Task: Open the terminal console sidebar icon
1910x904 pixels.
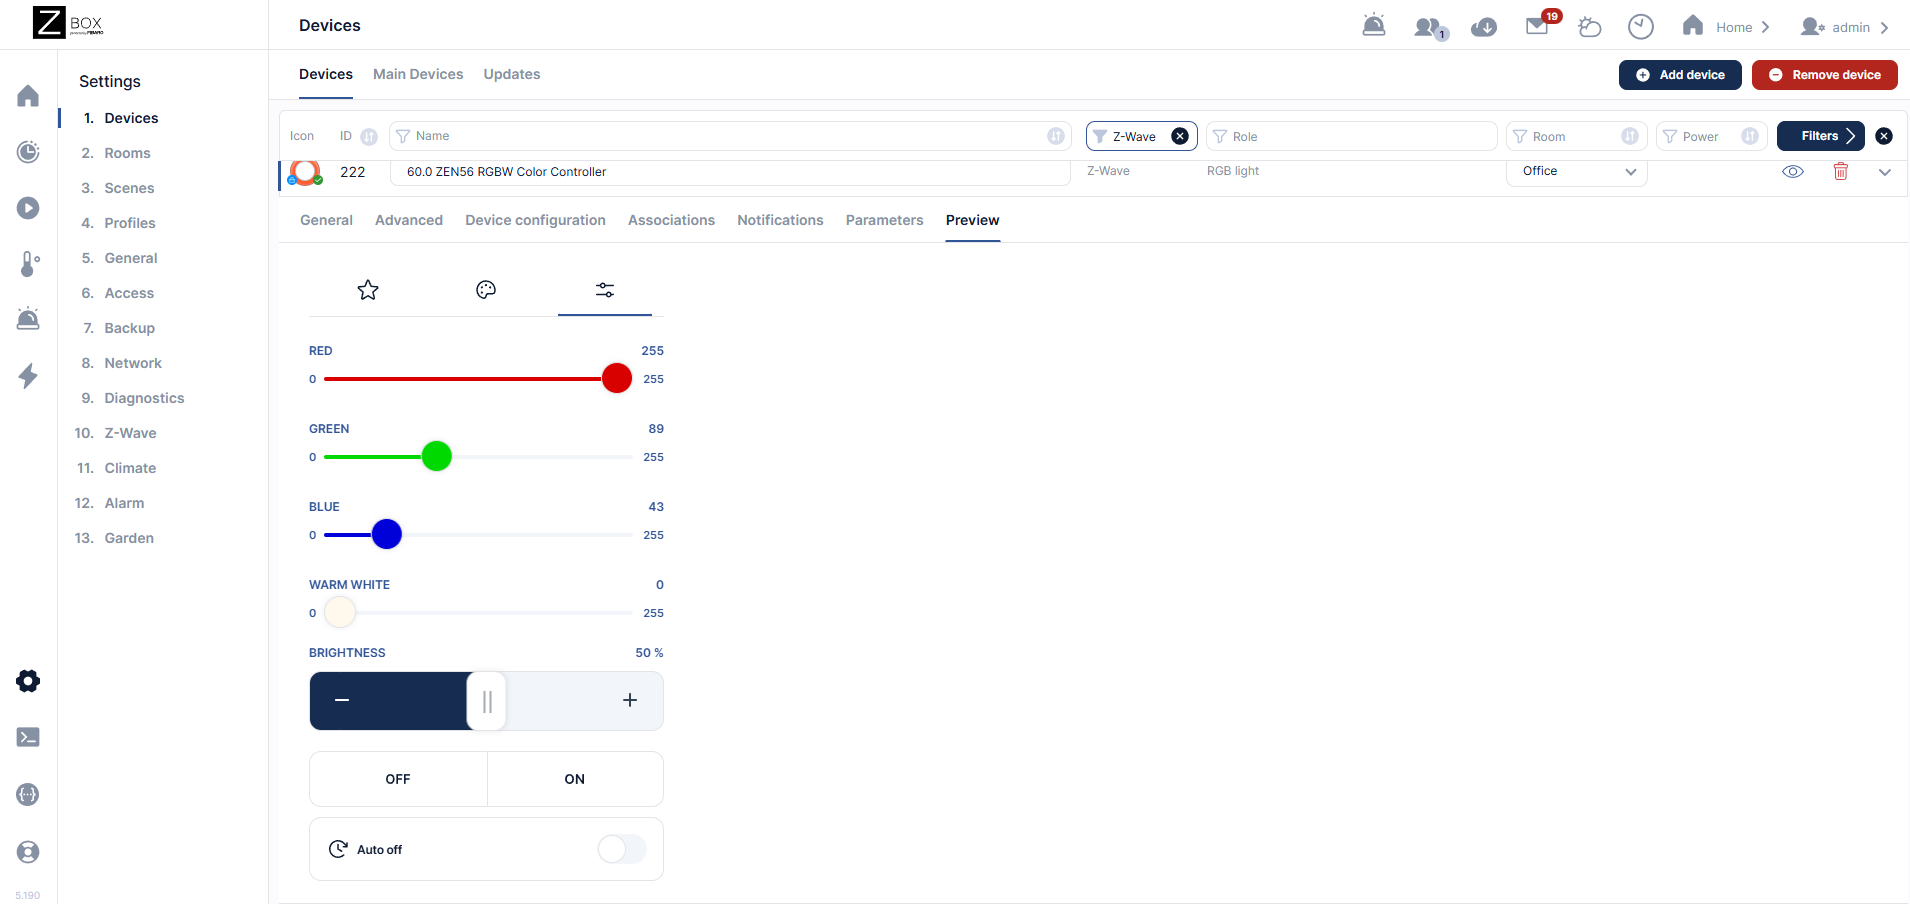Action: (28, 737)
